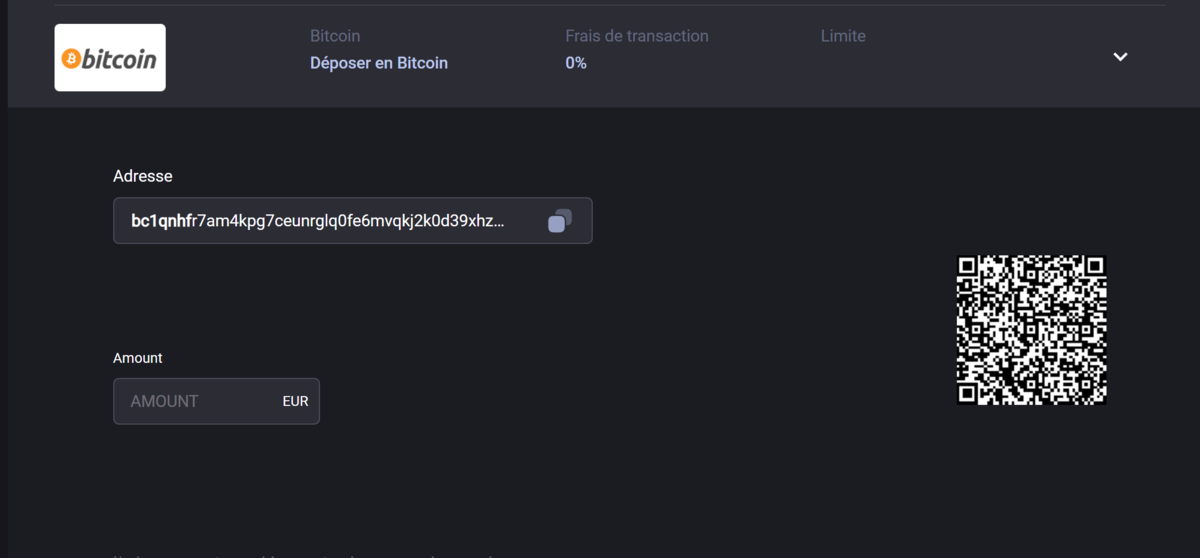Copy the Bitcoin deposit address
The image size is (1200, 558).
click(560, 221)
